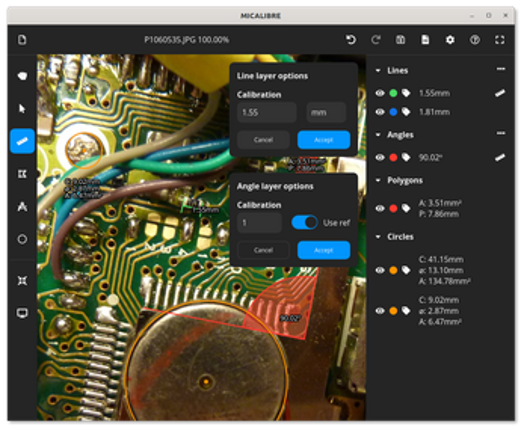
Task: Select the polygon measurement tool
Action: [22, 174]
